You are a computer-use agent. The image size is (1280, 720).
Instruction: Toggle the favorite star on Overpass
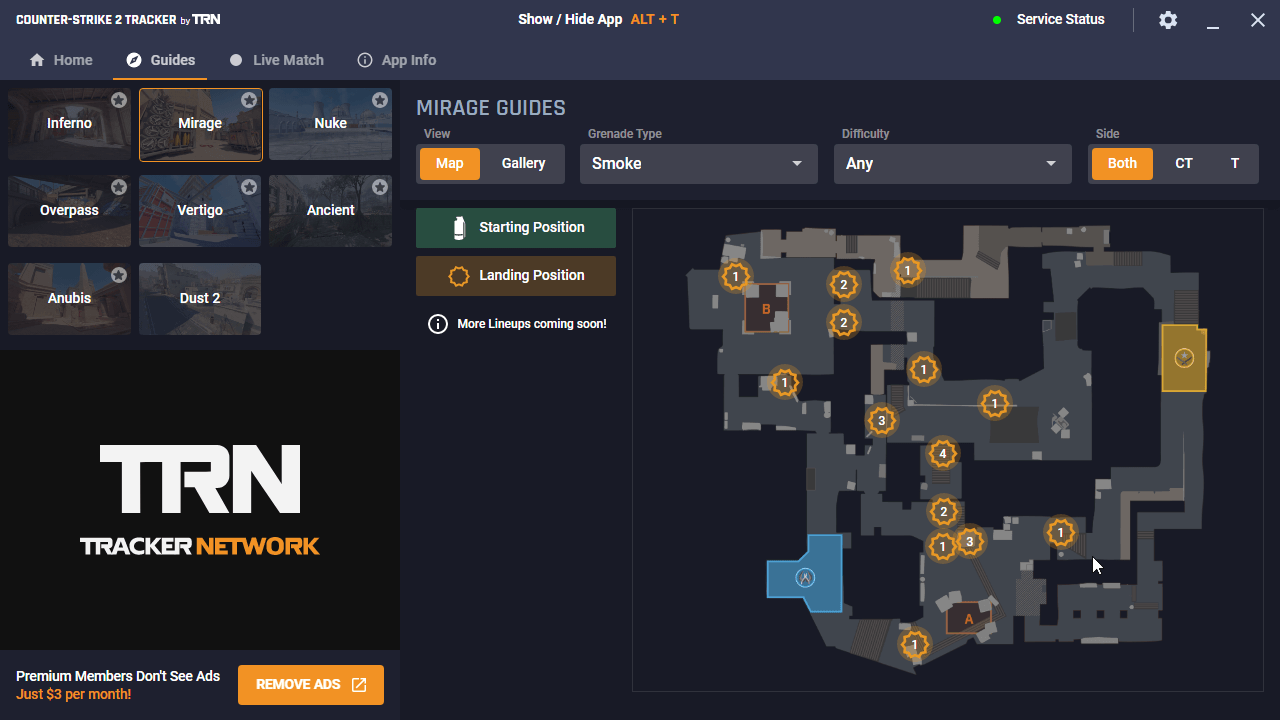119,187
